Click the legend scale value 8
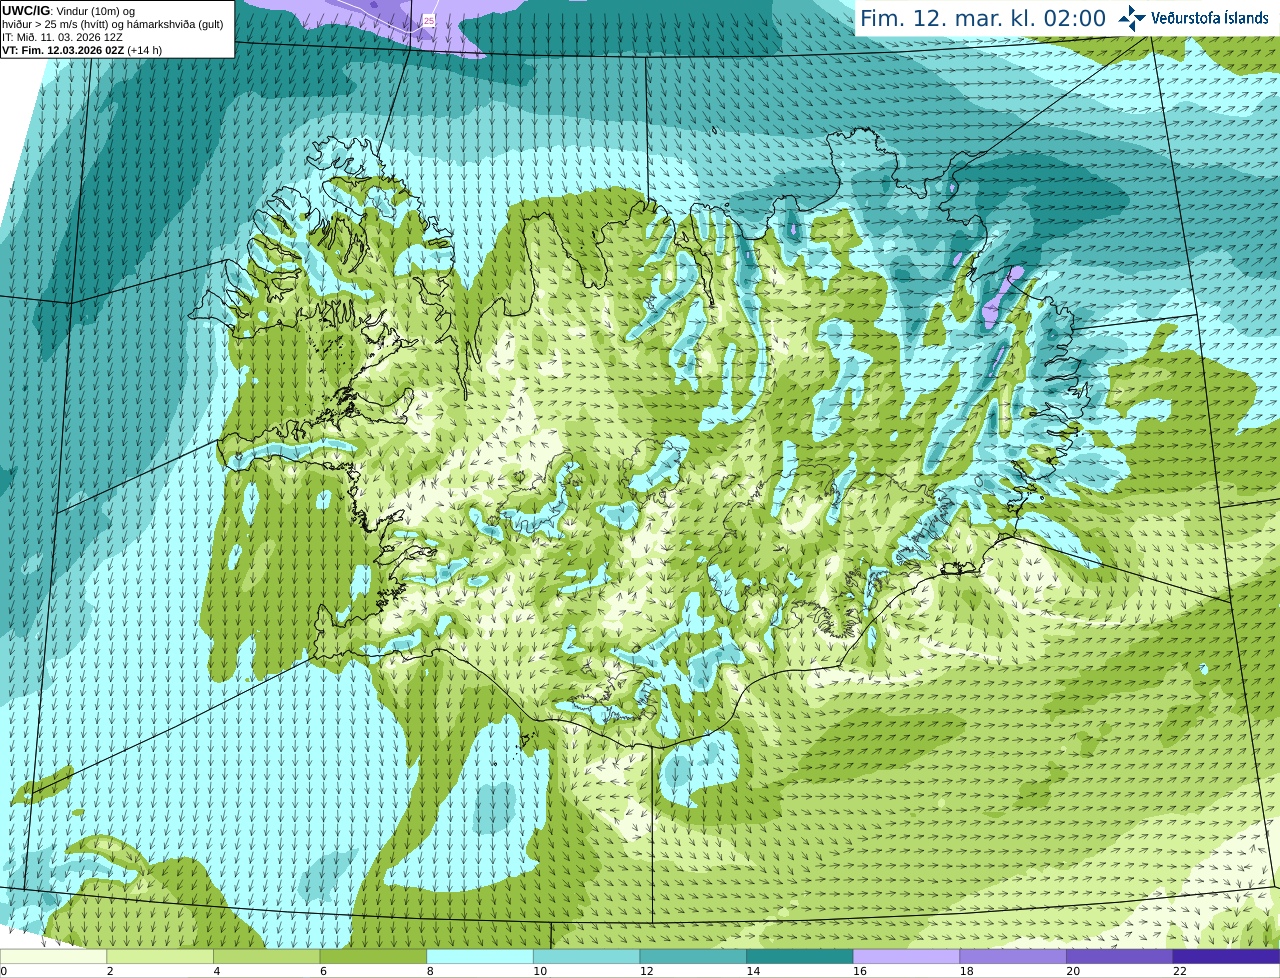The width and height of the screenshot is (1280, 978). (430, 971)
